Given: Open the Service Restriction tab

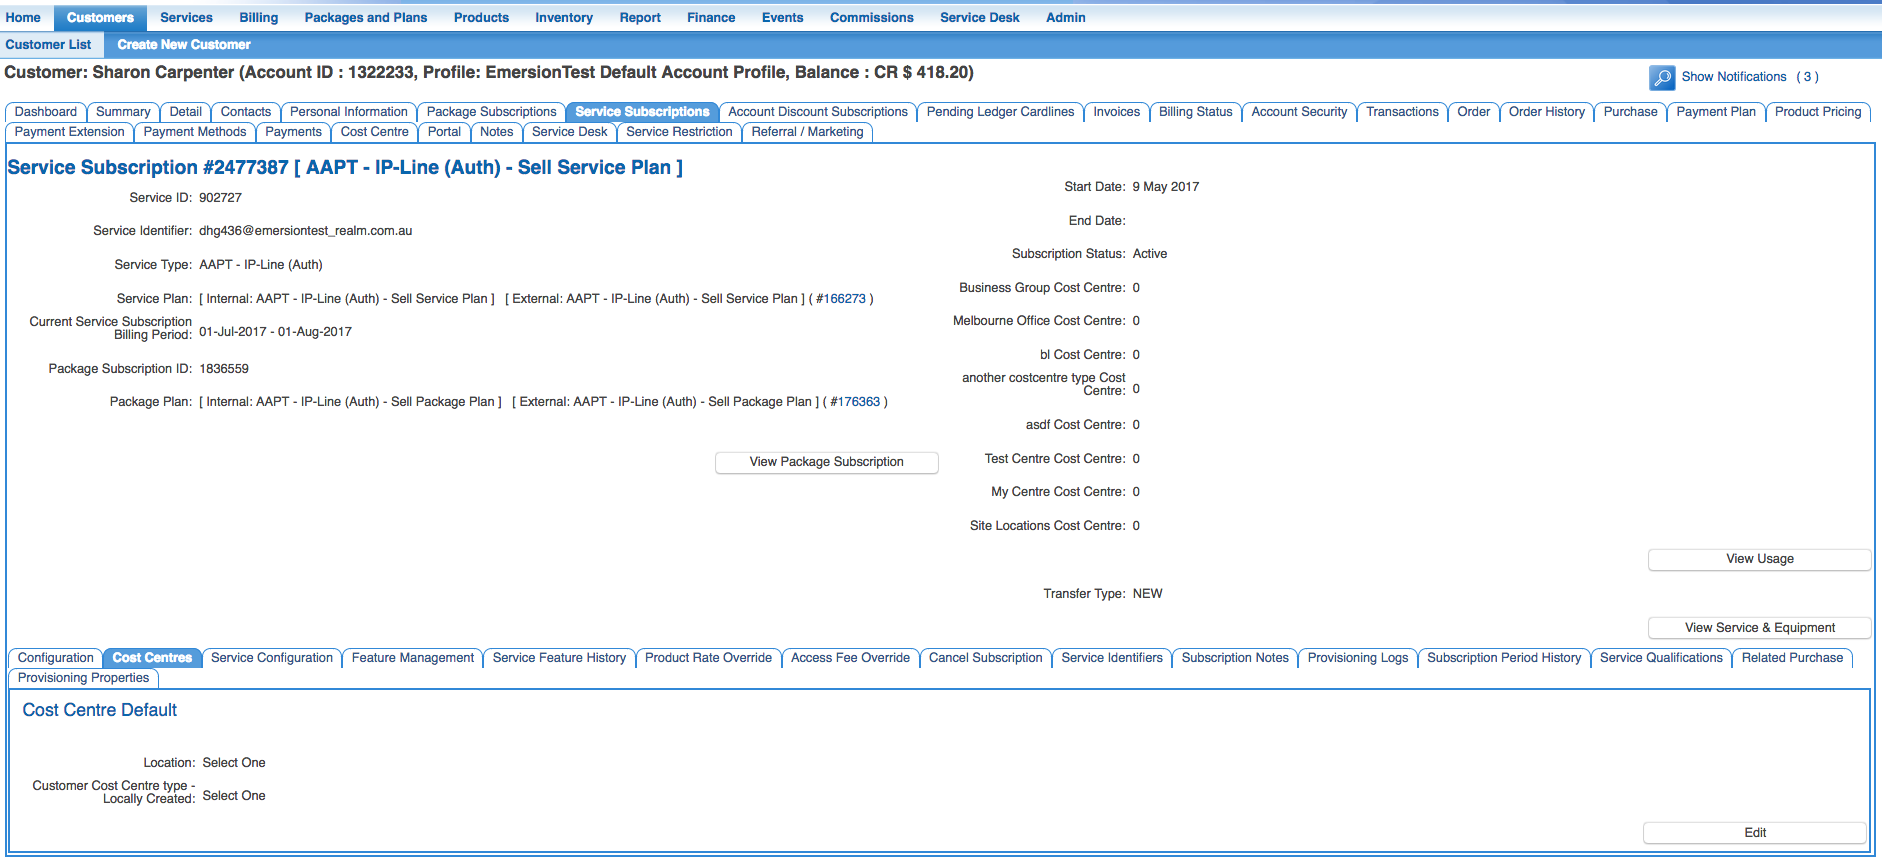Looking at the screenshot, I should point(680,132).
